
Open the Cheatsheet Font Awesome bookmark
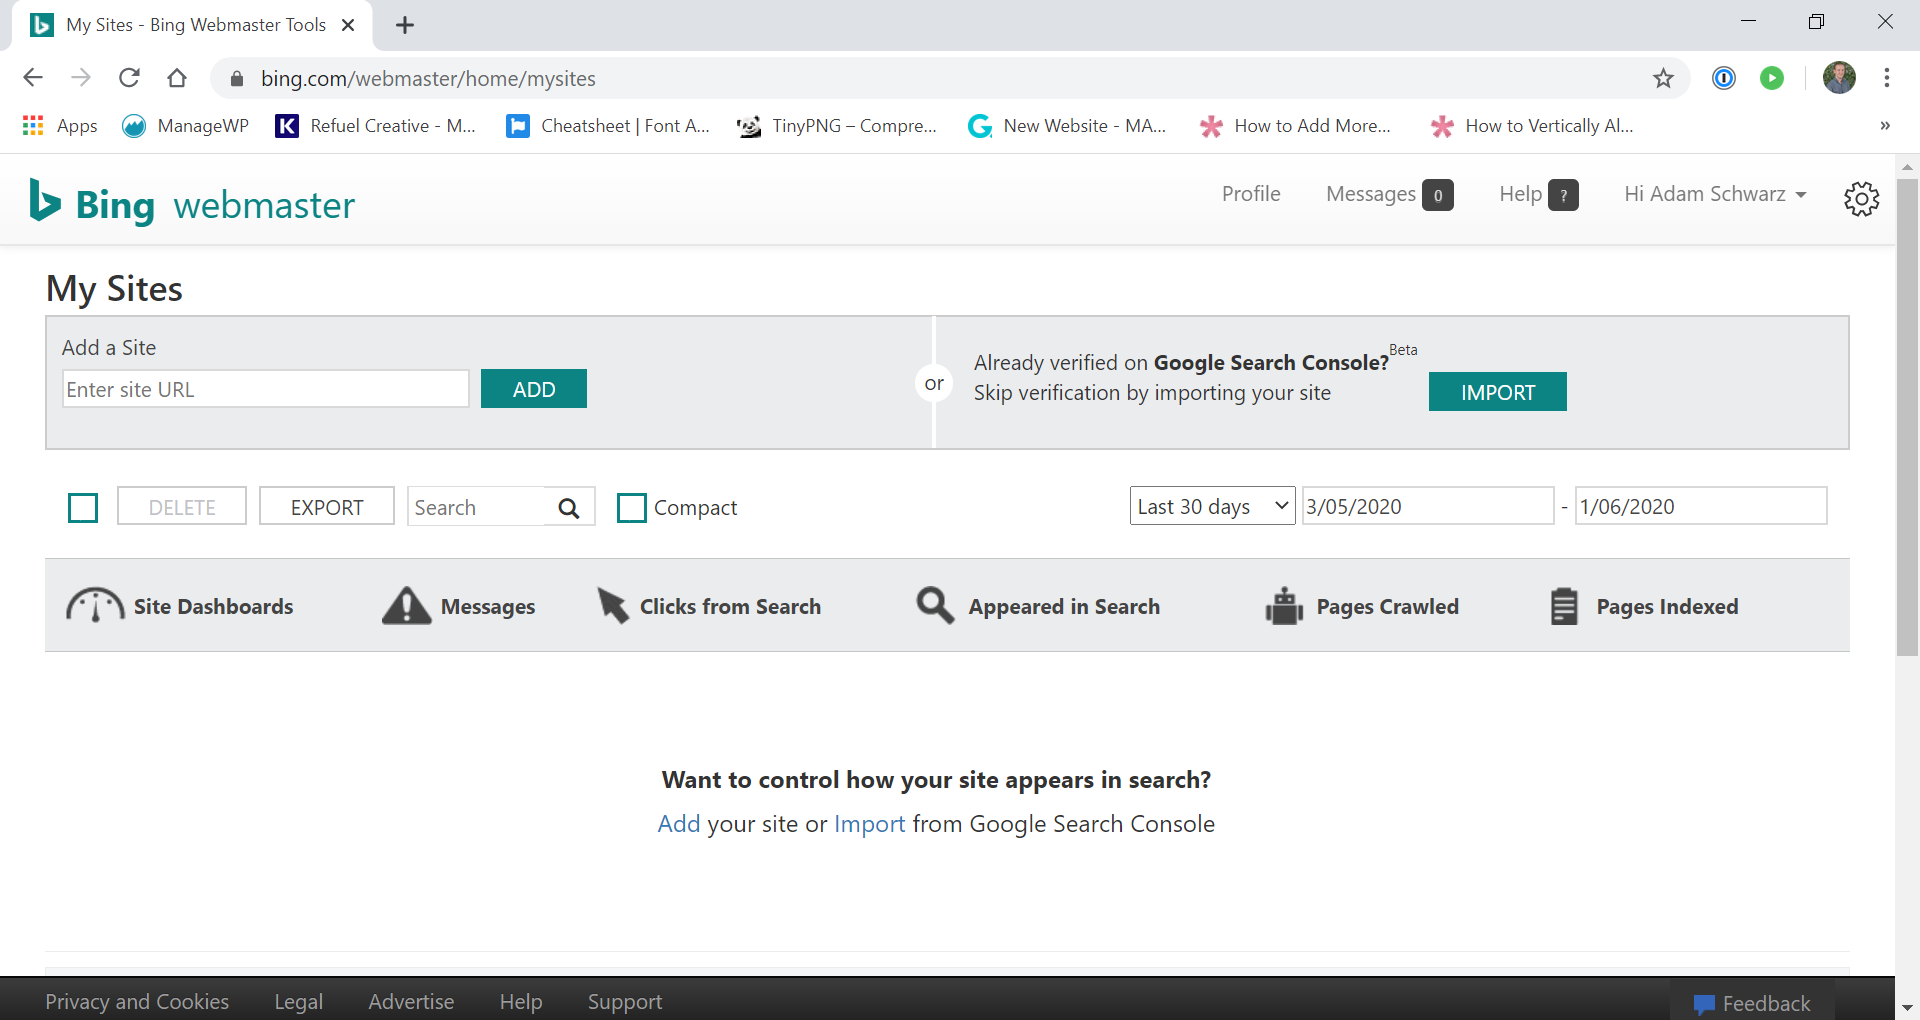[x=609, y=126]
